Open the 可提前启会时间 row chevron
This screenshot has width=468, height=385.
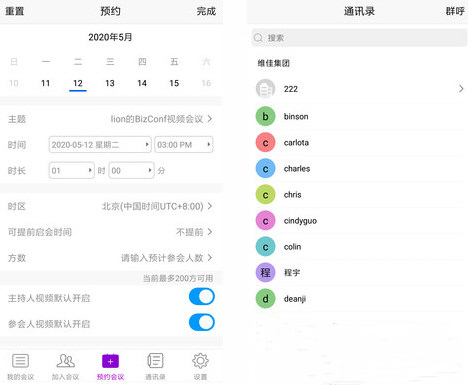click(210, 232)
